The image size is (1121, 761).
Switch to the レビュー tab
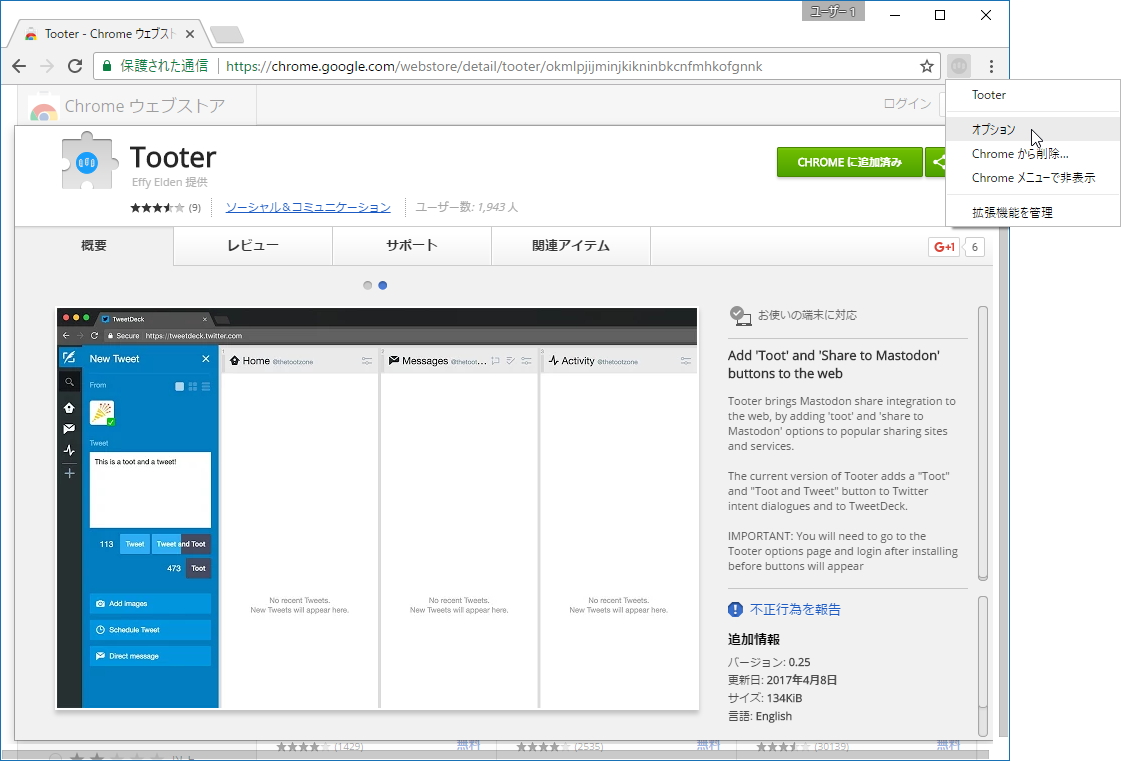pos(252,246)
